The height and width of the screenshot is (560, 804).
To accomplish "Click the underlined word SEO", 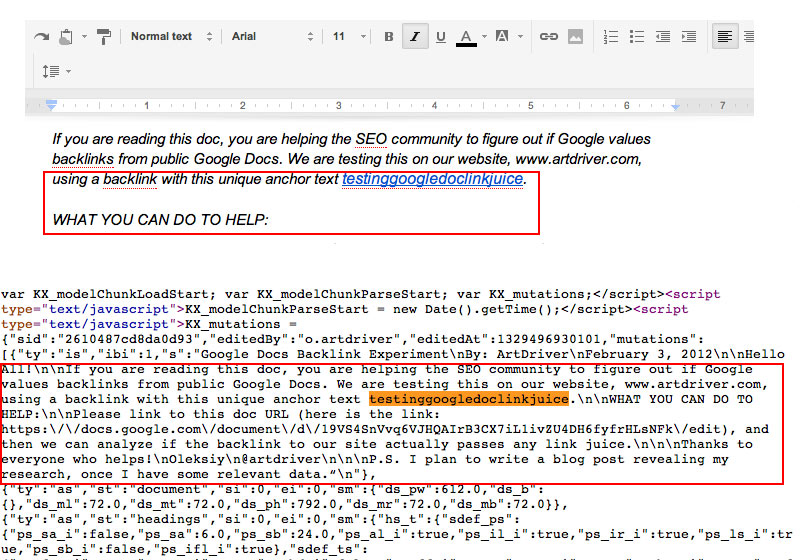I will [371, 139].
